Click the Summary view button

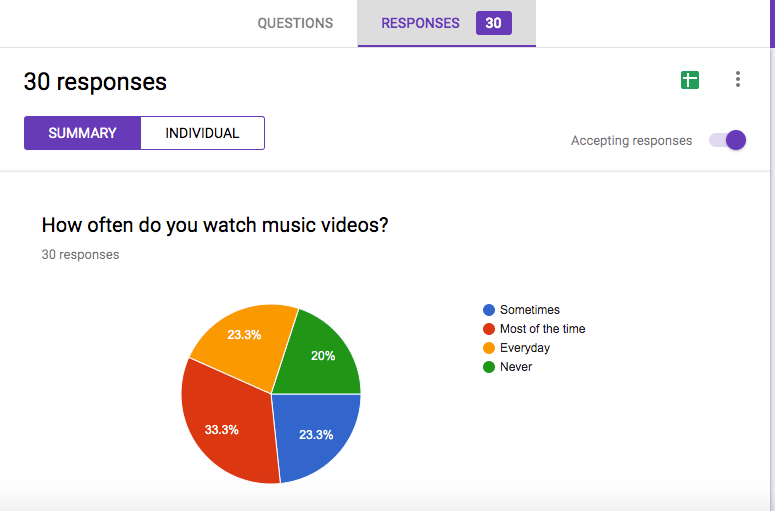82,133
